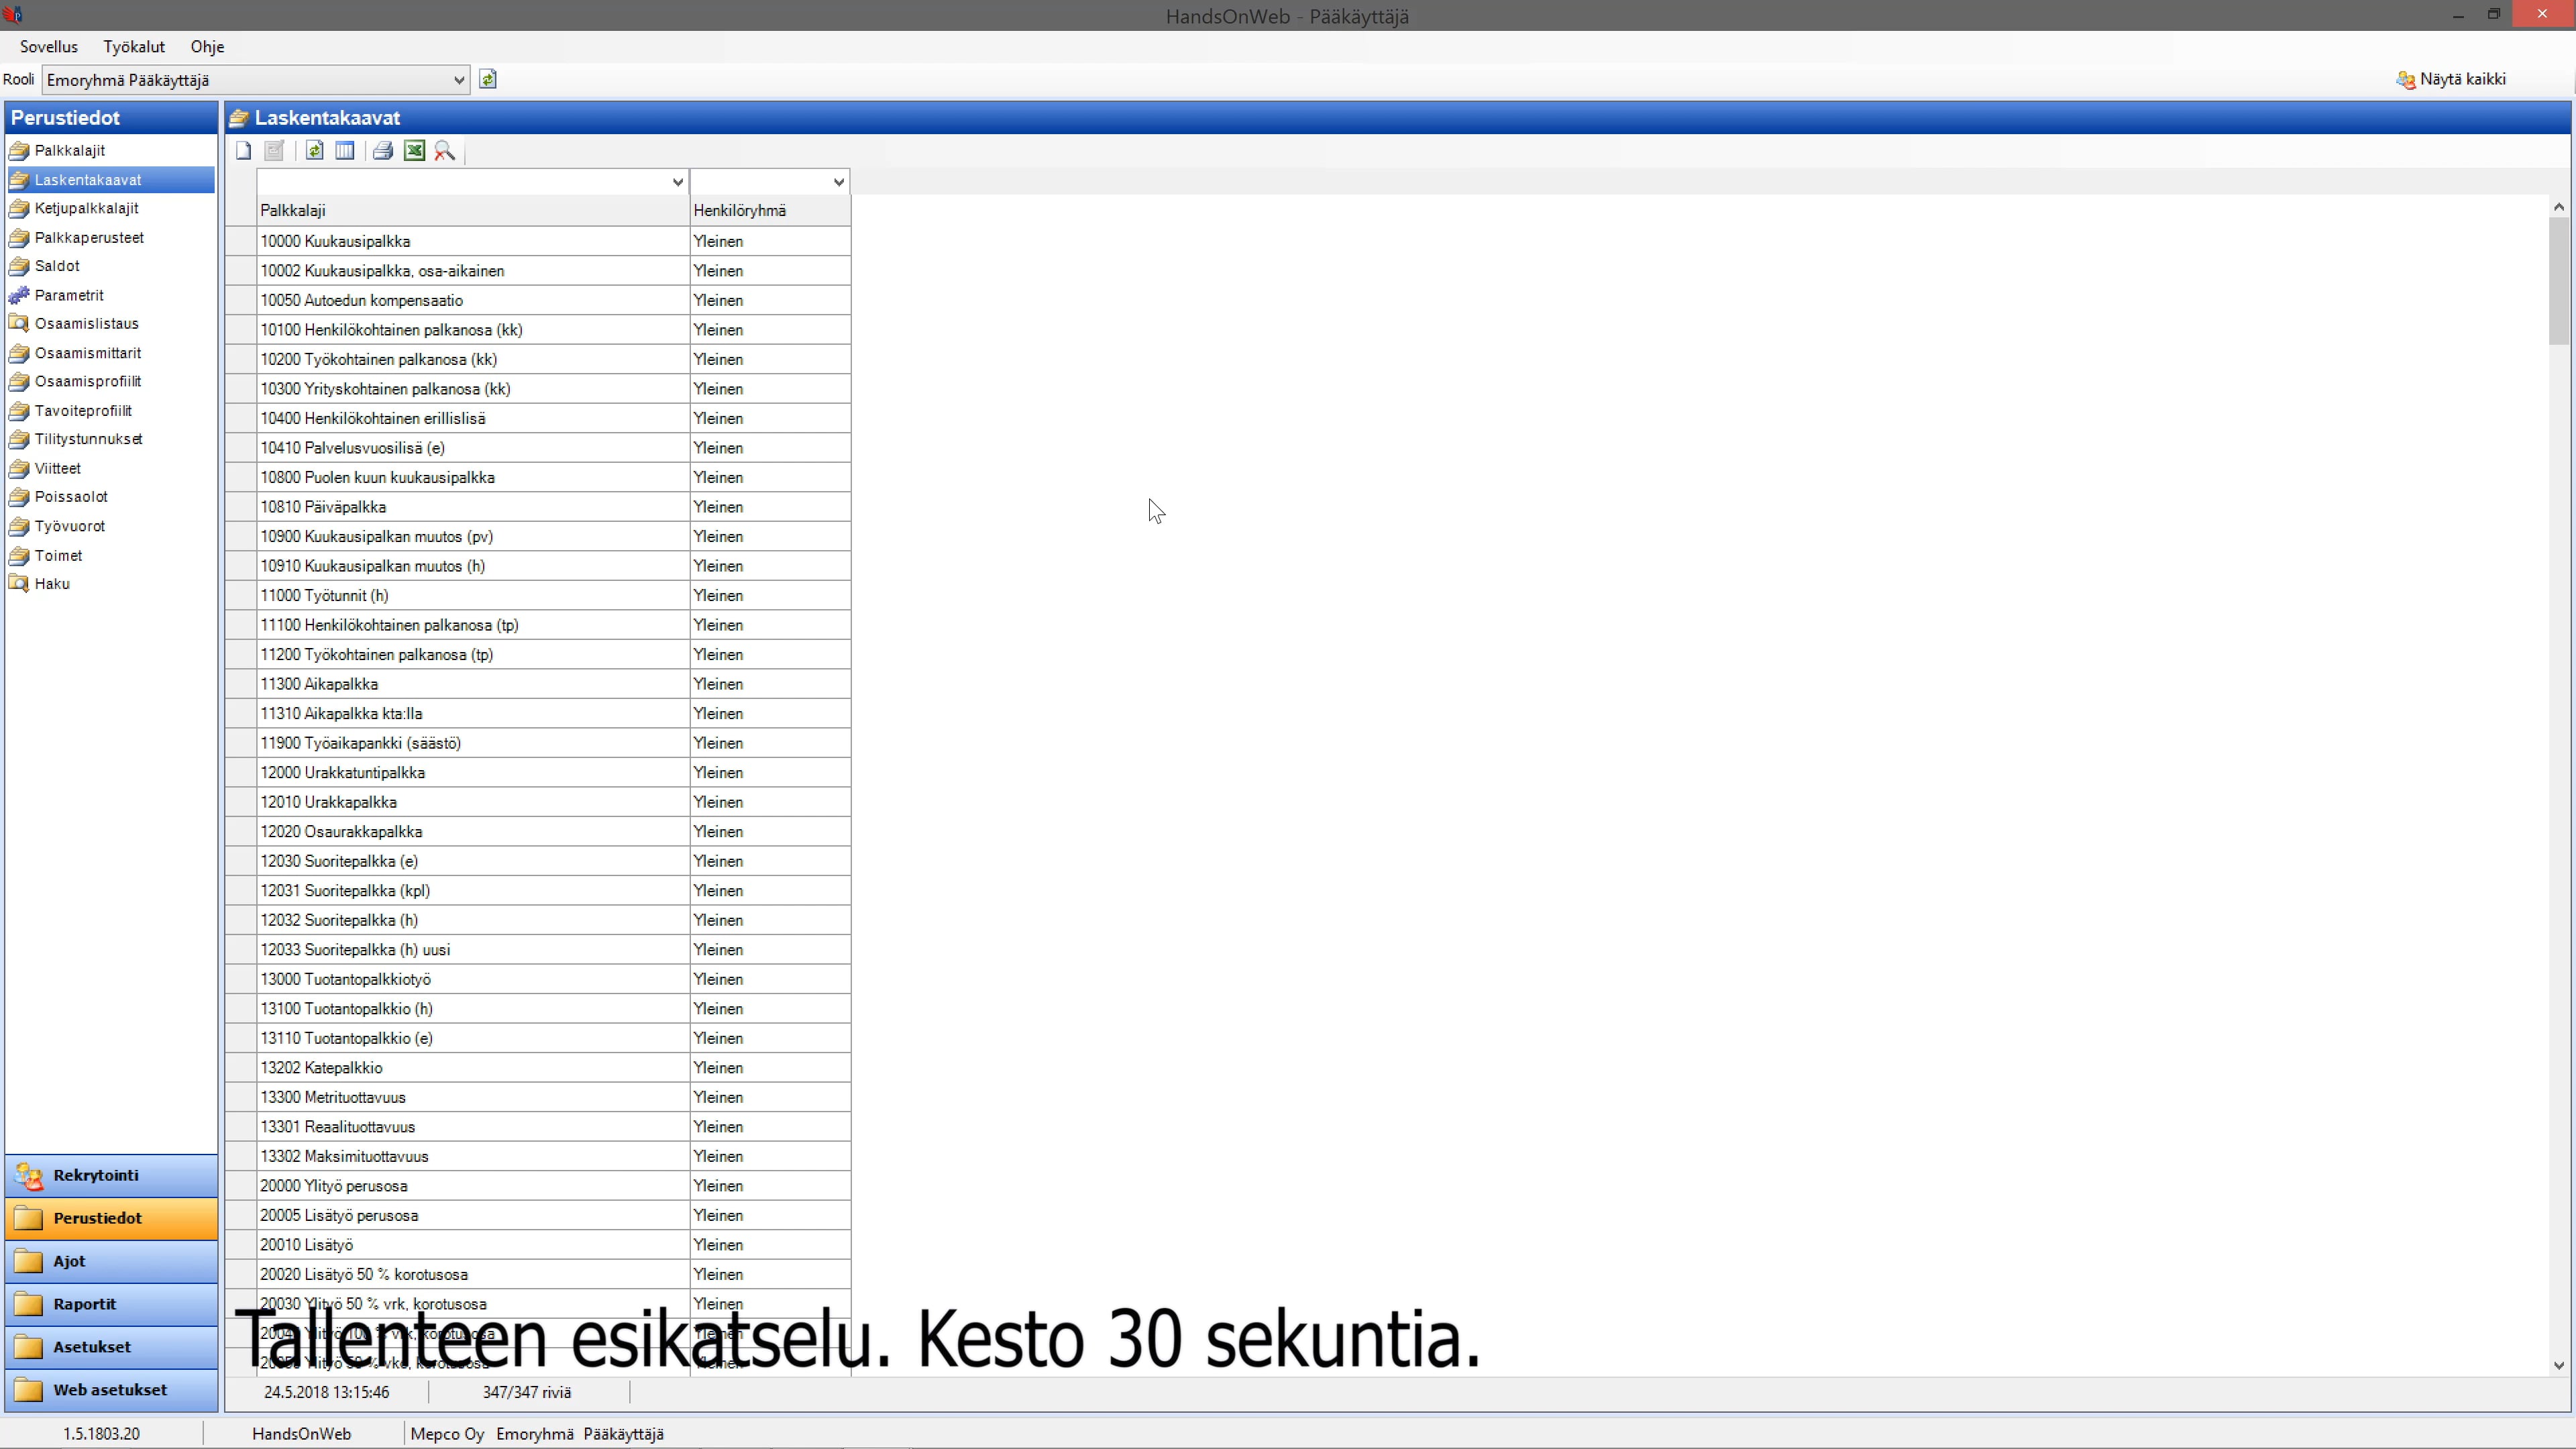The width and height of the screenshot is (2576, 1449).
Task: Open the Palkkalaji filter dropdown above the table
Action: 678,182
